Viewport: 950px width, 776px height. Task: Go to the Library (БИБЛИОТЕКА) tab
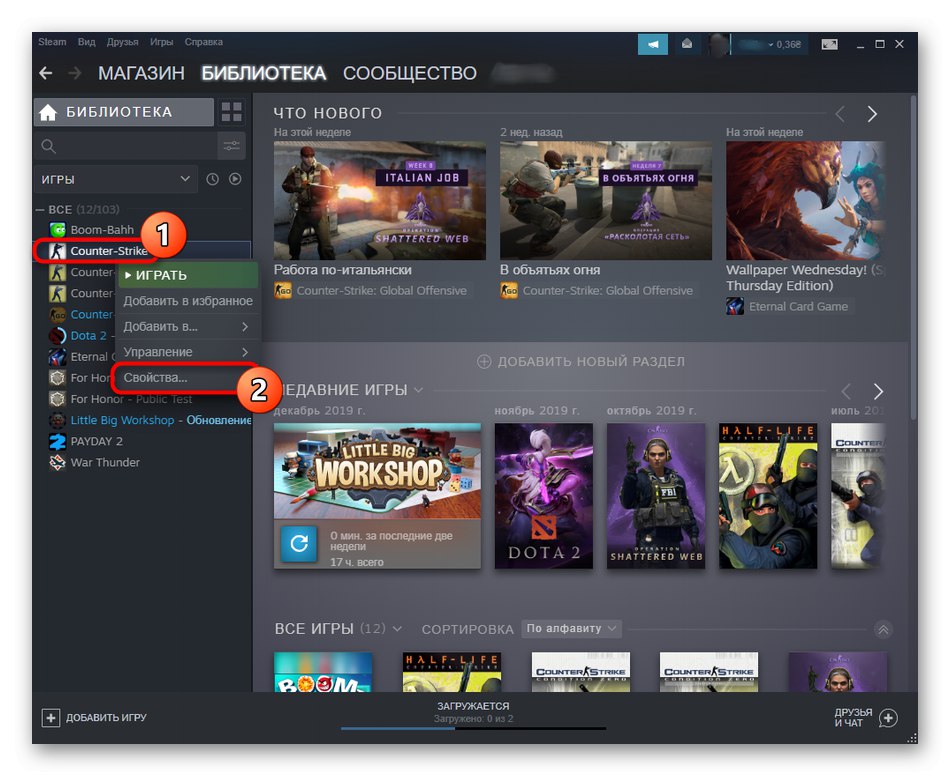(264, 73)
